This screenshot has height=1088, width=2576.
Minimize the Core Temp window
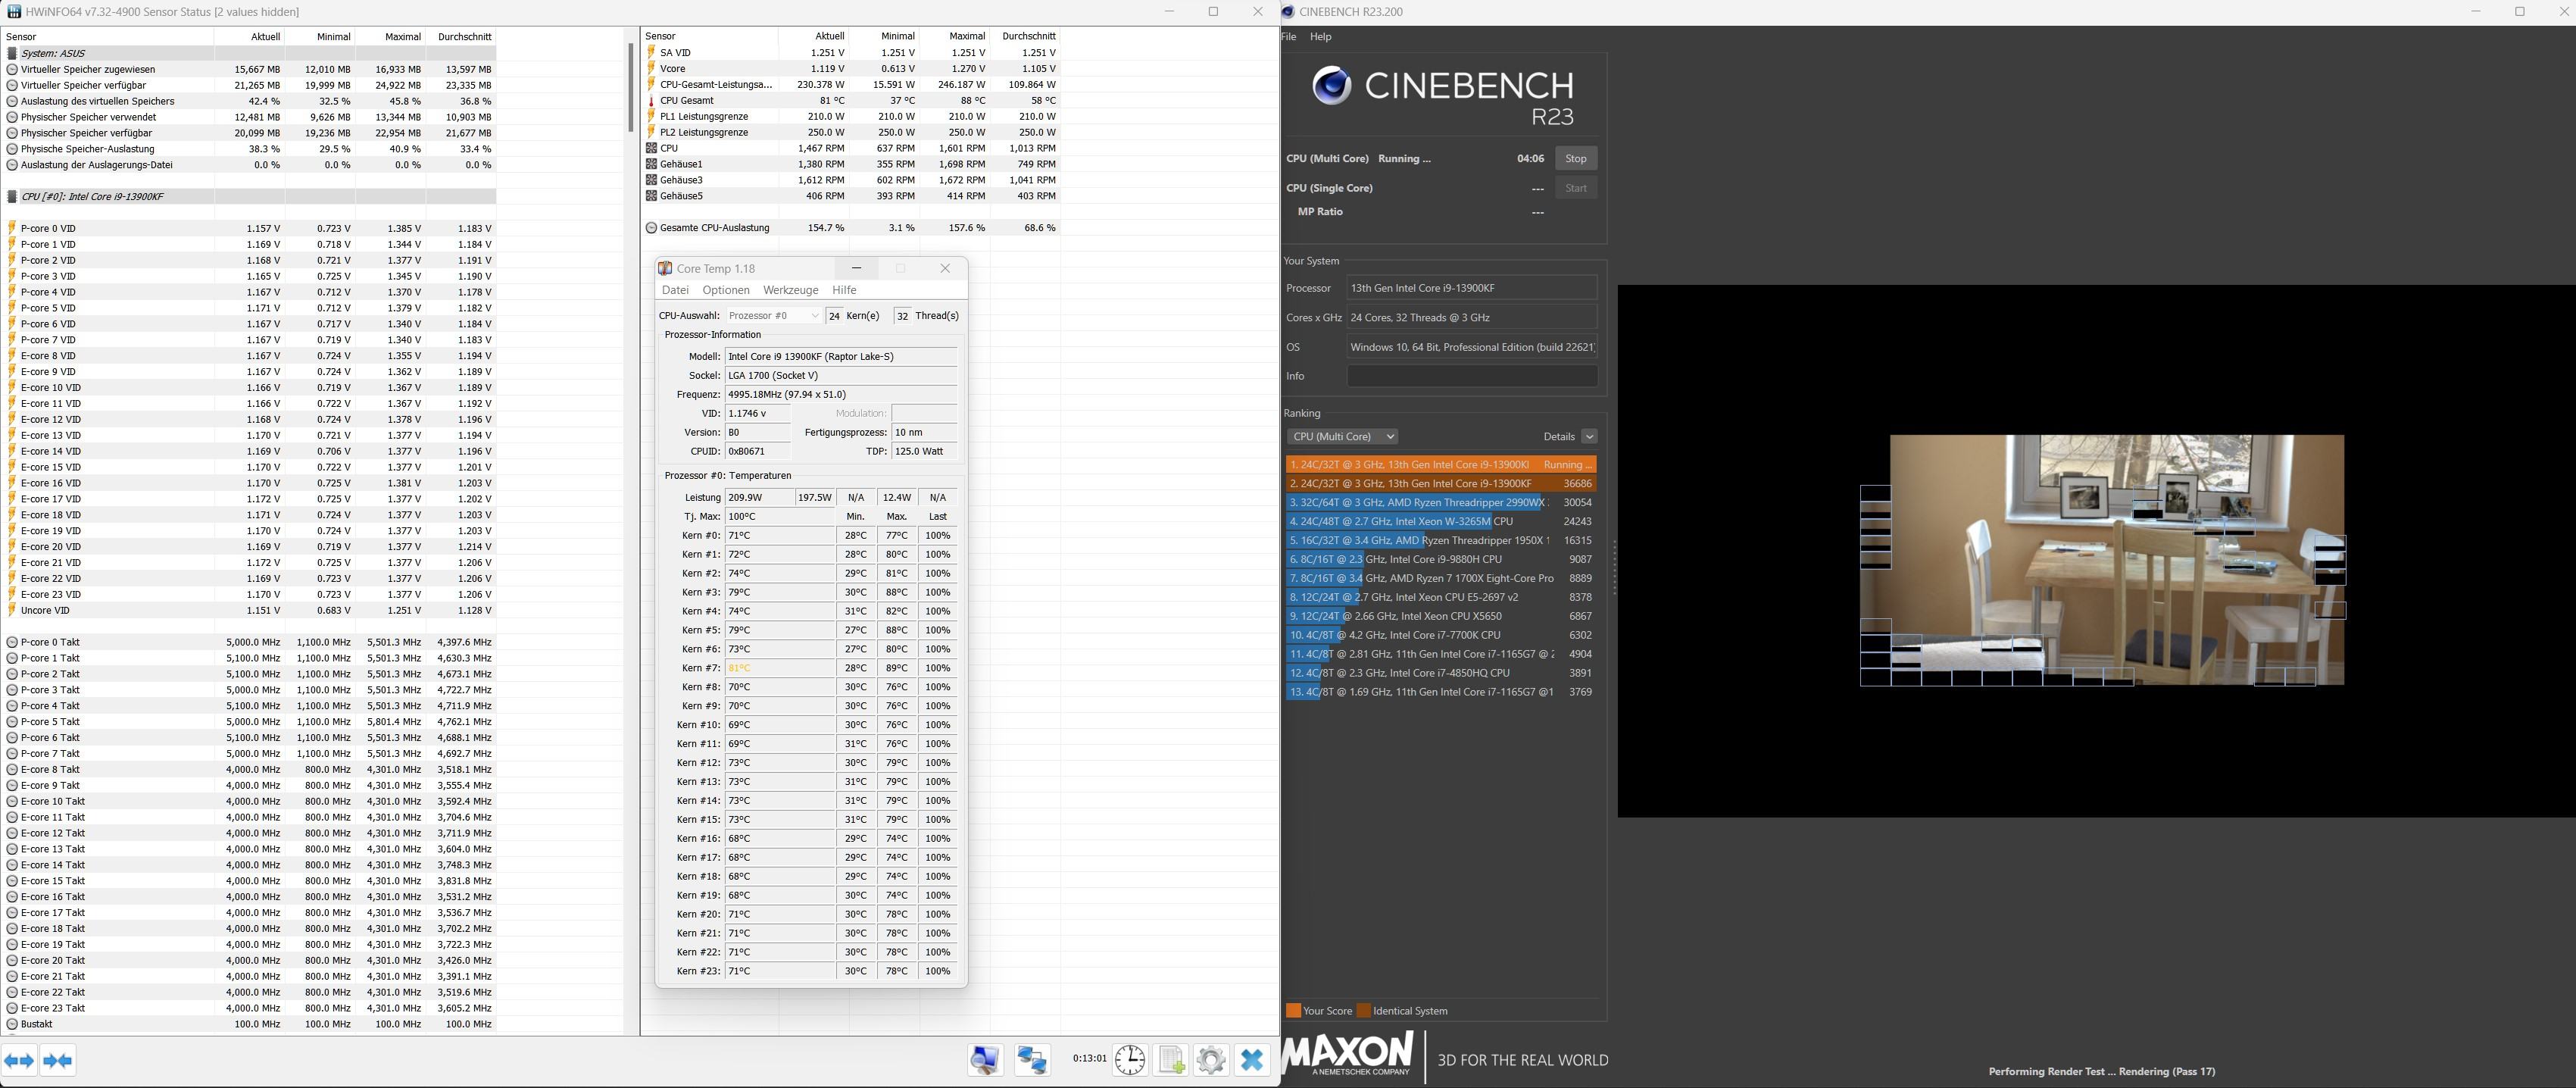pos(856,268)
